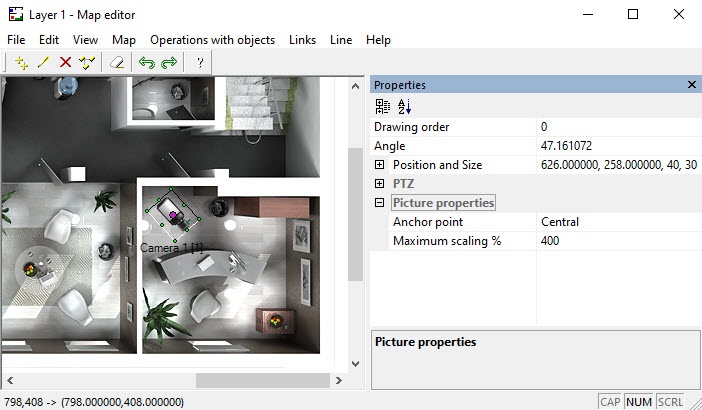This screenshot has width=702, height=410.
Task: Select Camera 1 icon on the map
Action: pyautogui.click(x=173, y=215)
